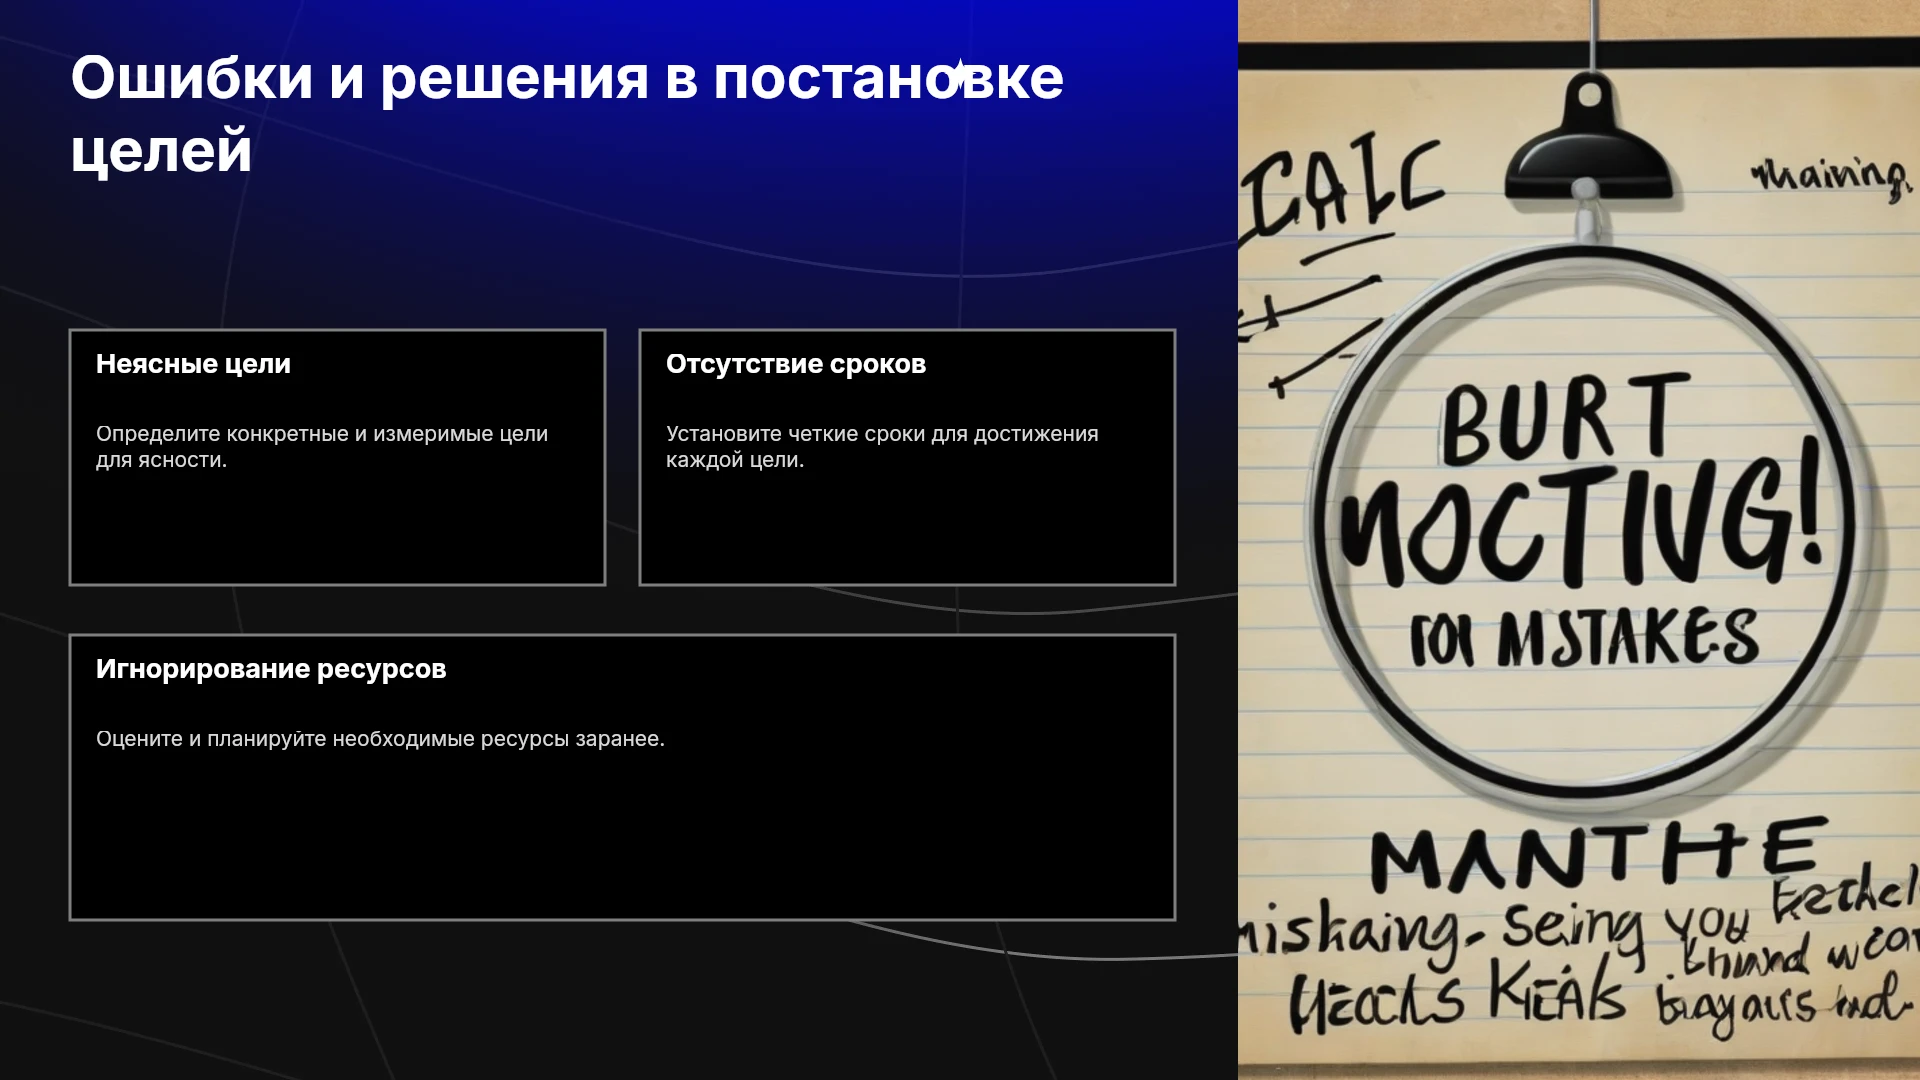Image resolution: width=1920 pixels, height=1080 pixels.
Task: Click the word "целей" on the title's second line
Action: [x=161, y=151]
